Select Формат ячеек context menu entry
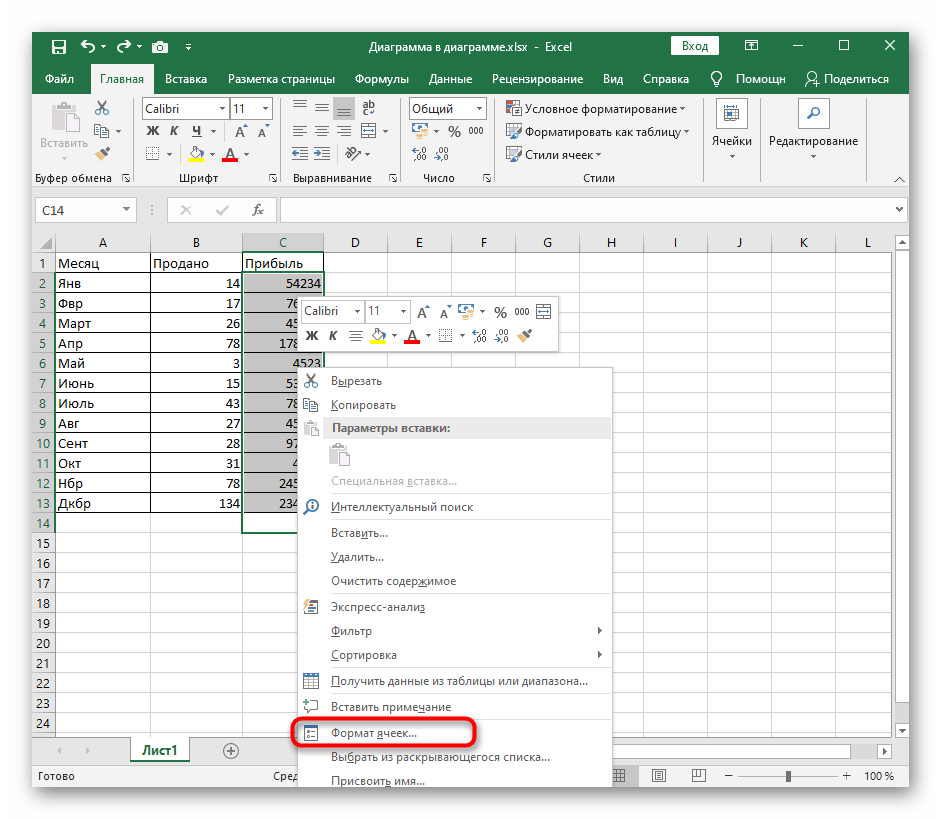 click(455, 733)
